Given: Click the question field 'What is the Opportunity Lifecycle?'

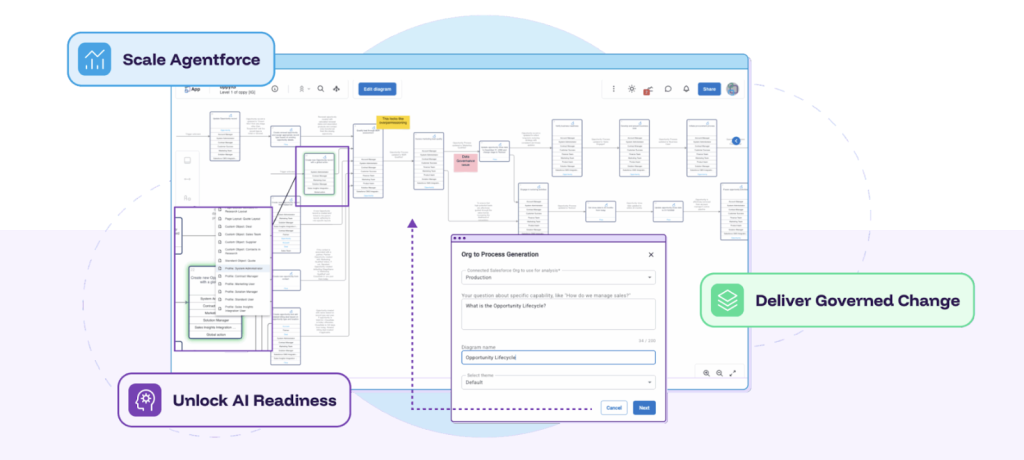Looking at the screenshot, I should pos(558,314).
